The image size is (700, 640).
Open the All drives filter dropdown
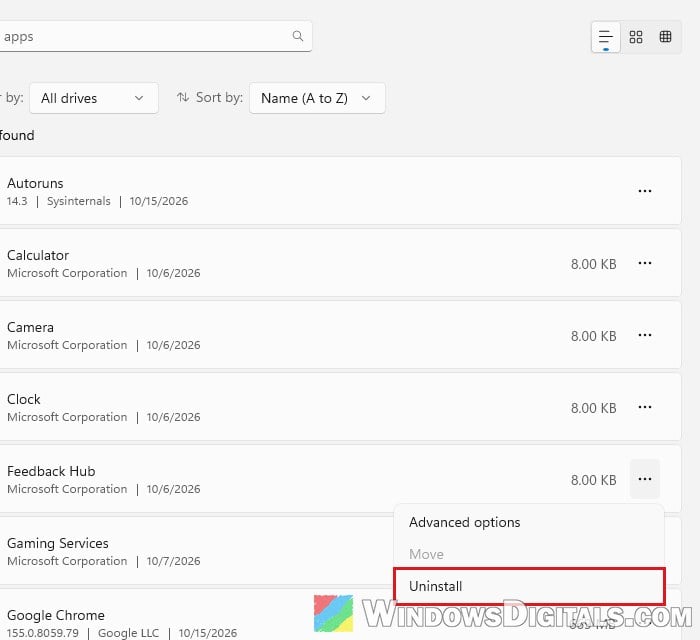tap(94, 98)
